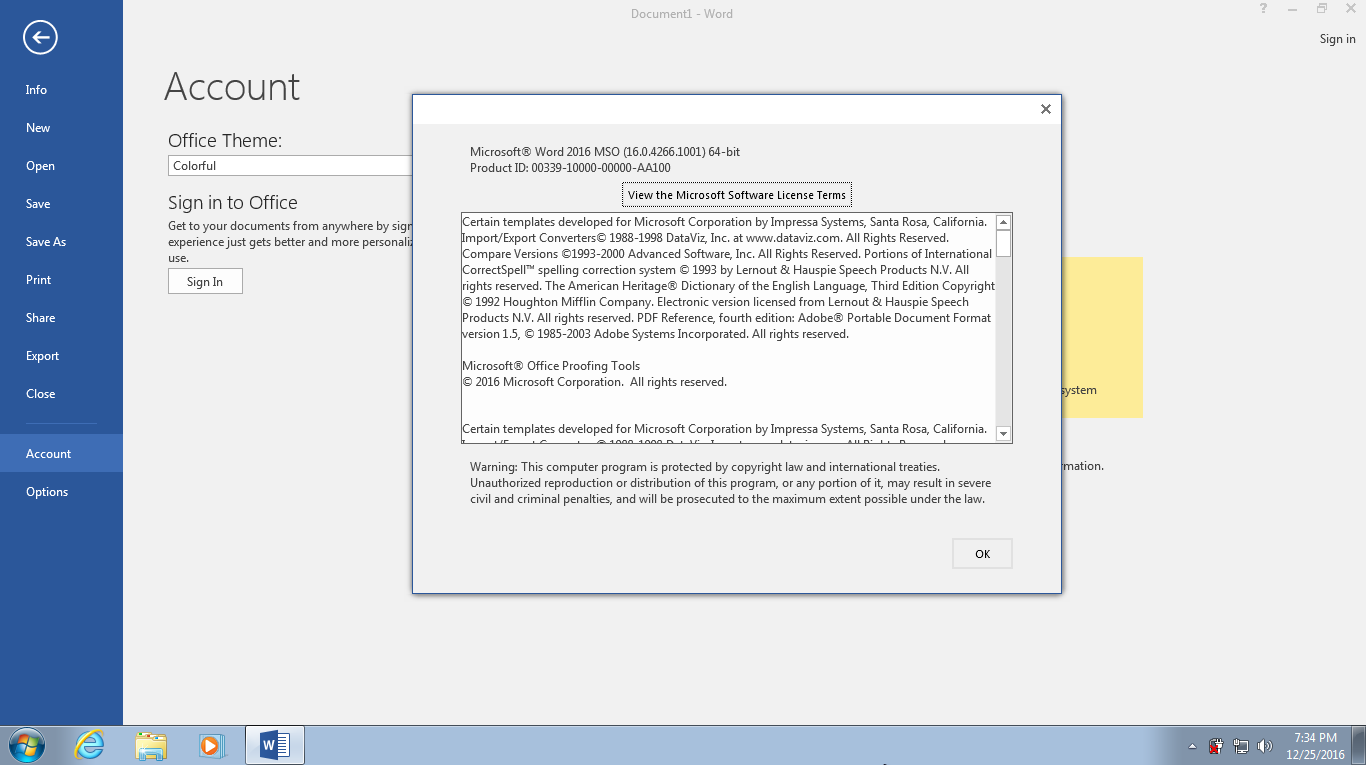The image size is (1366, 765).
Task: Open the New backstage tab
Action: tap(61, 128)
